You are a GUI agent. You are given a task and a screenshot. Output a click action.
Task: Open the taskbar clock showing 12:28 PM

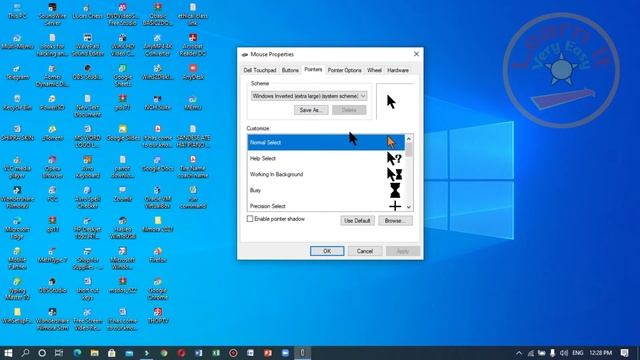(600, 353)
